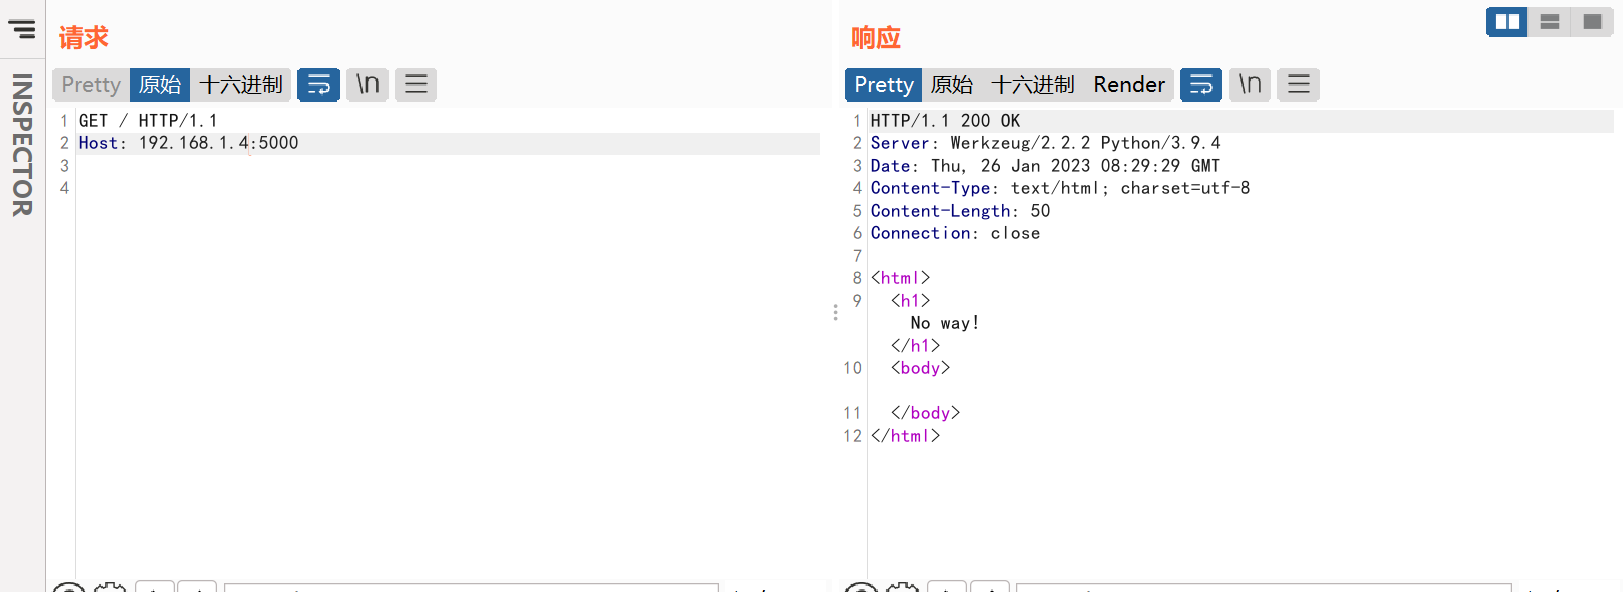Image resolution: width=1623 pixels, height=592 pixels.
Task: Open the request editor options menu
Action: tap(416, 85)
